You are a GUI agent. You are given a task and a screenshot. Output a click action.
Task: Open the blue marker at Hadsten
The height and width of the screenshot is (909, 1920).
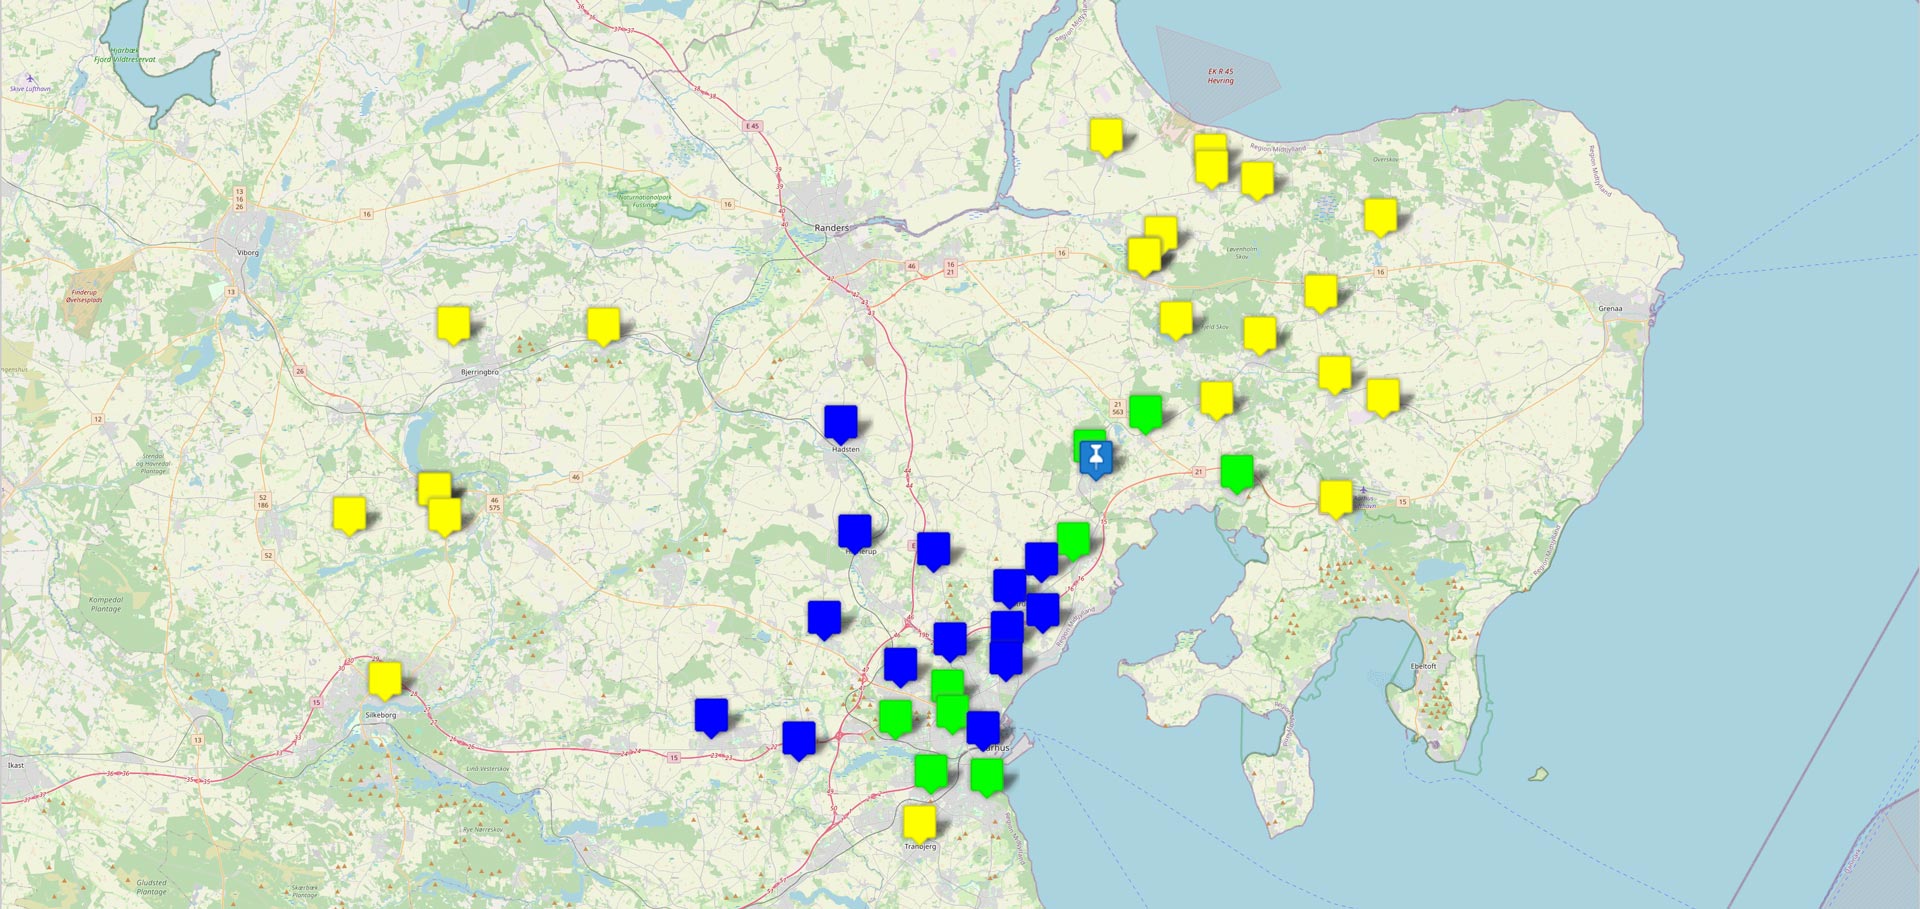(x=841, y=422)
